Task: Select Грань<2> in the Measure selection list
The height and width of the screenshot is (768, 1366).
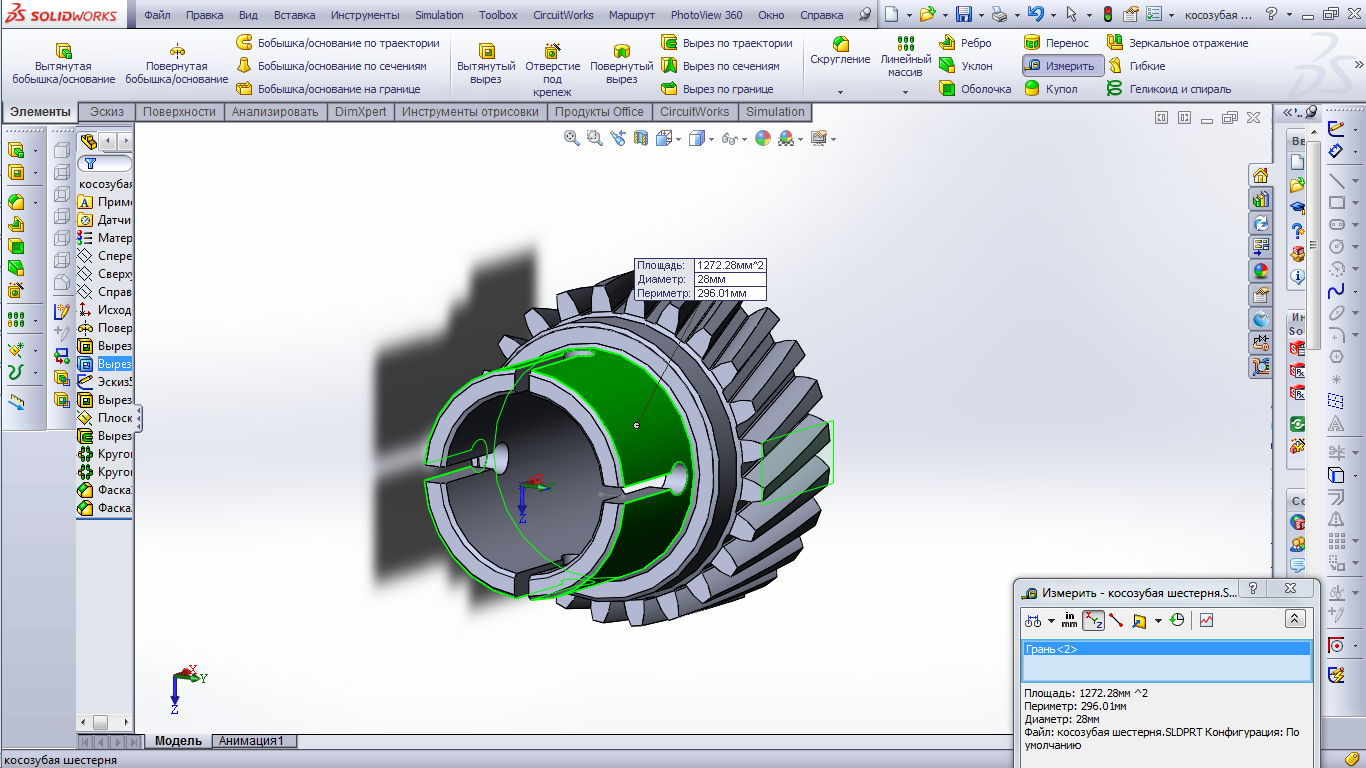Action: (1167, 649)
